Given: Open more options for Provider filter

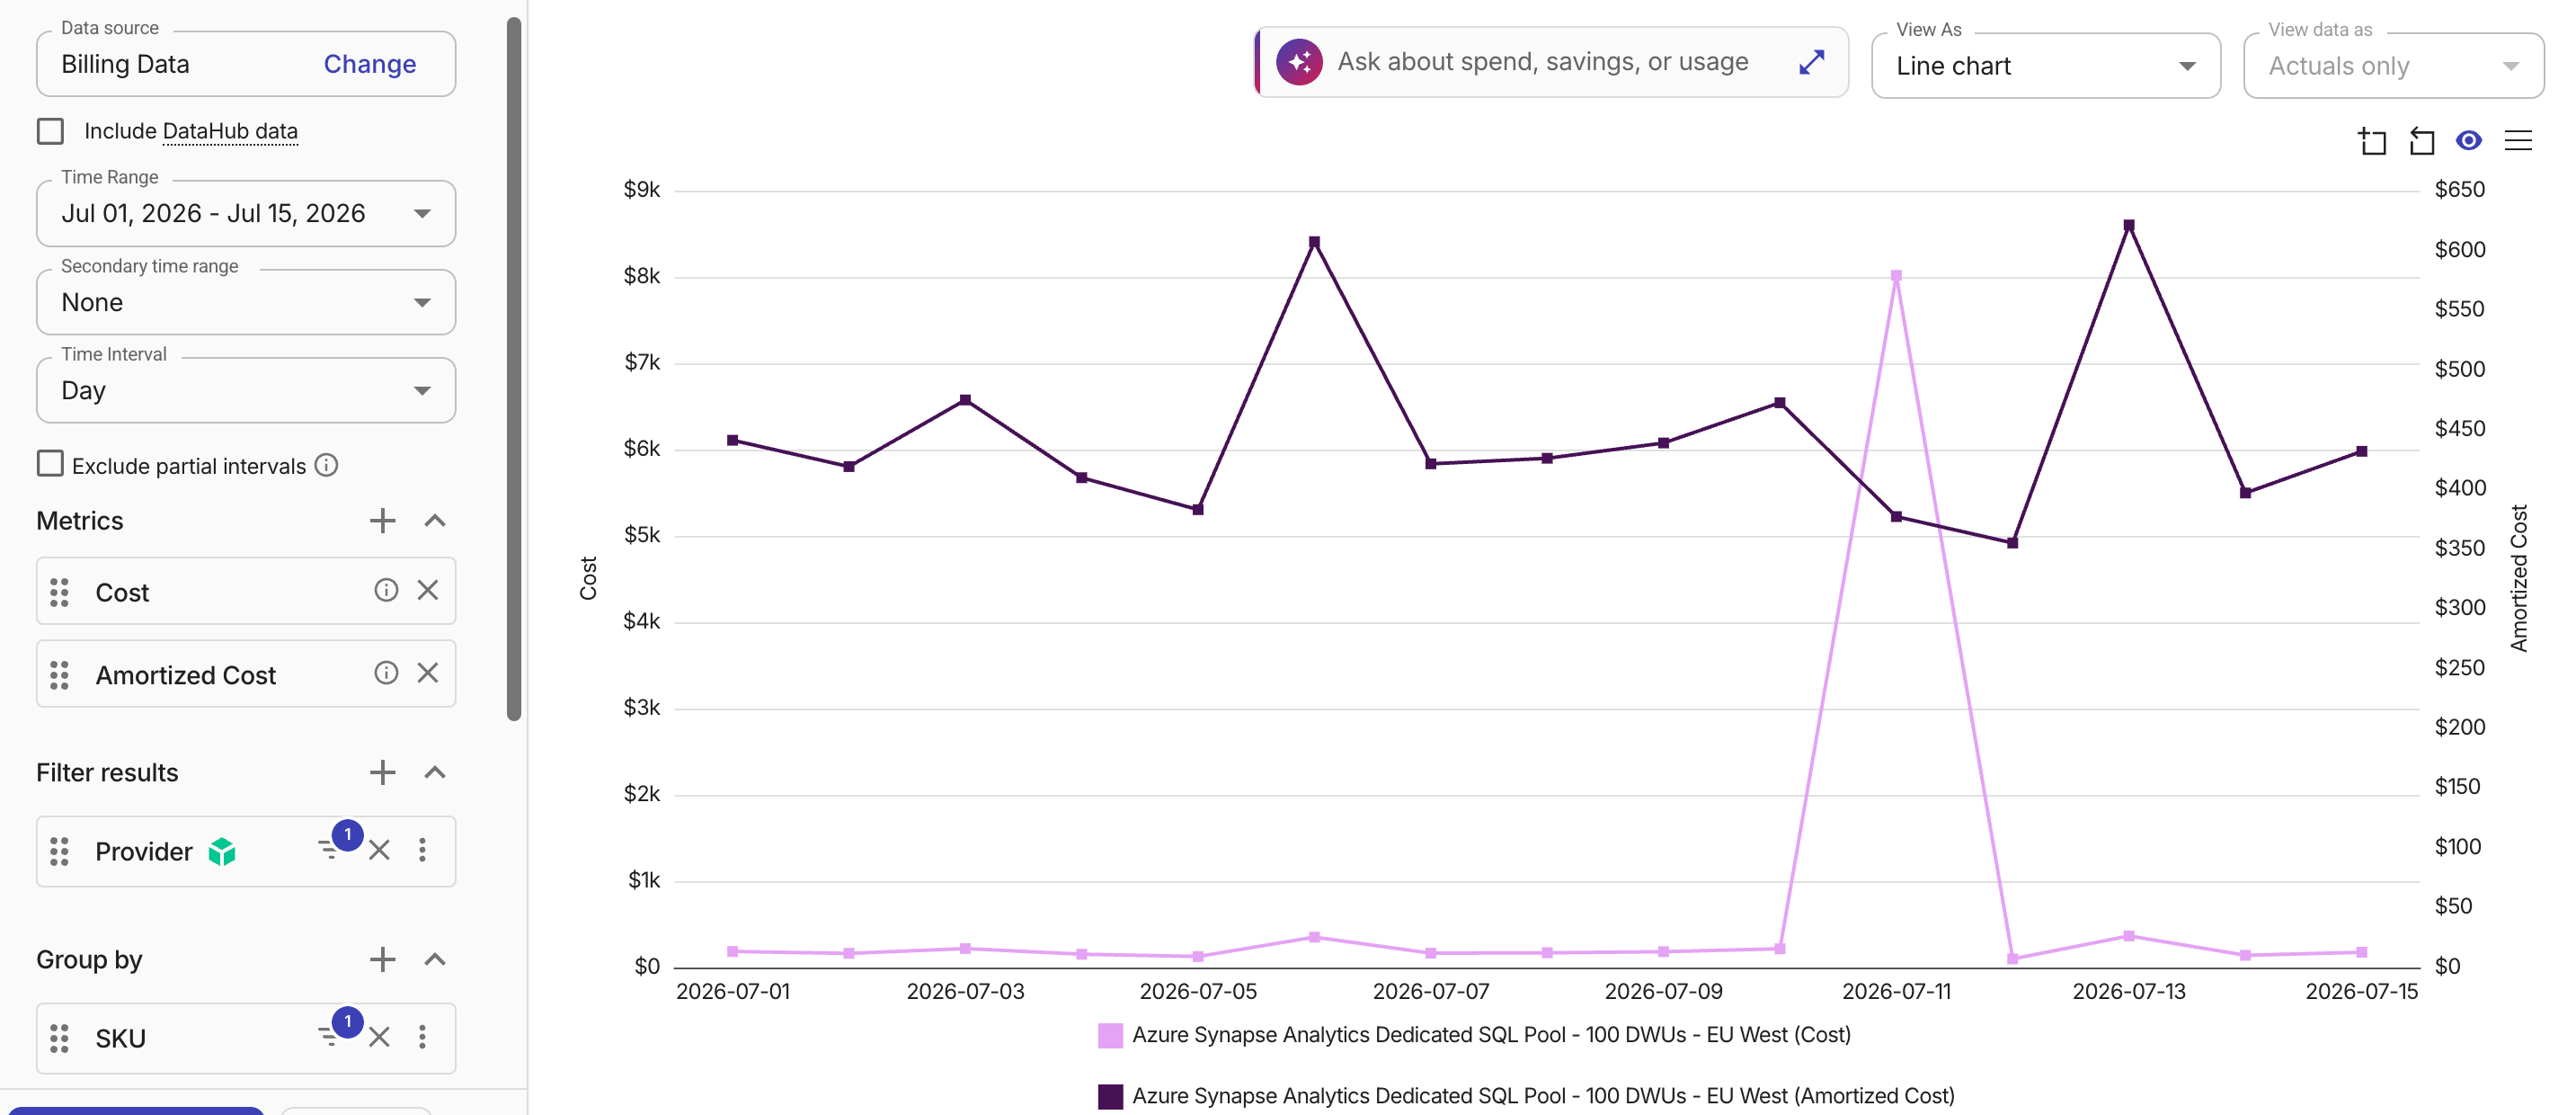Looking at the screenshot, I should tap(422, 850).
